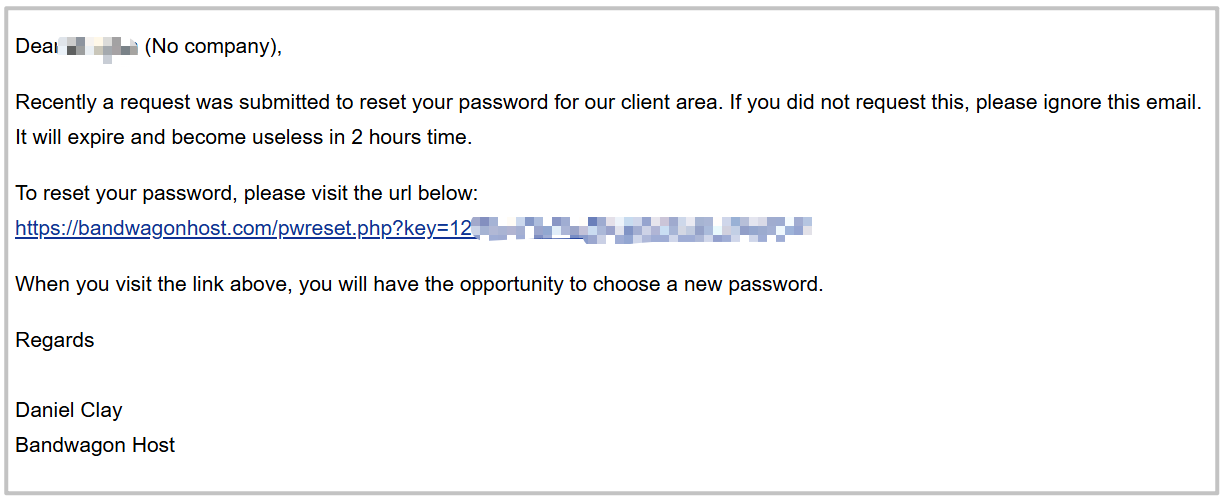Screen dimensions: 1223x501
Task: Click the "Bandwagon Host" signature line
Action: [95, 445]
